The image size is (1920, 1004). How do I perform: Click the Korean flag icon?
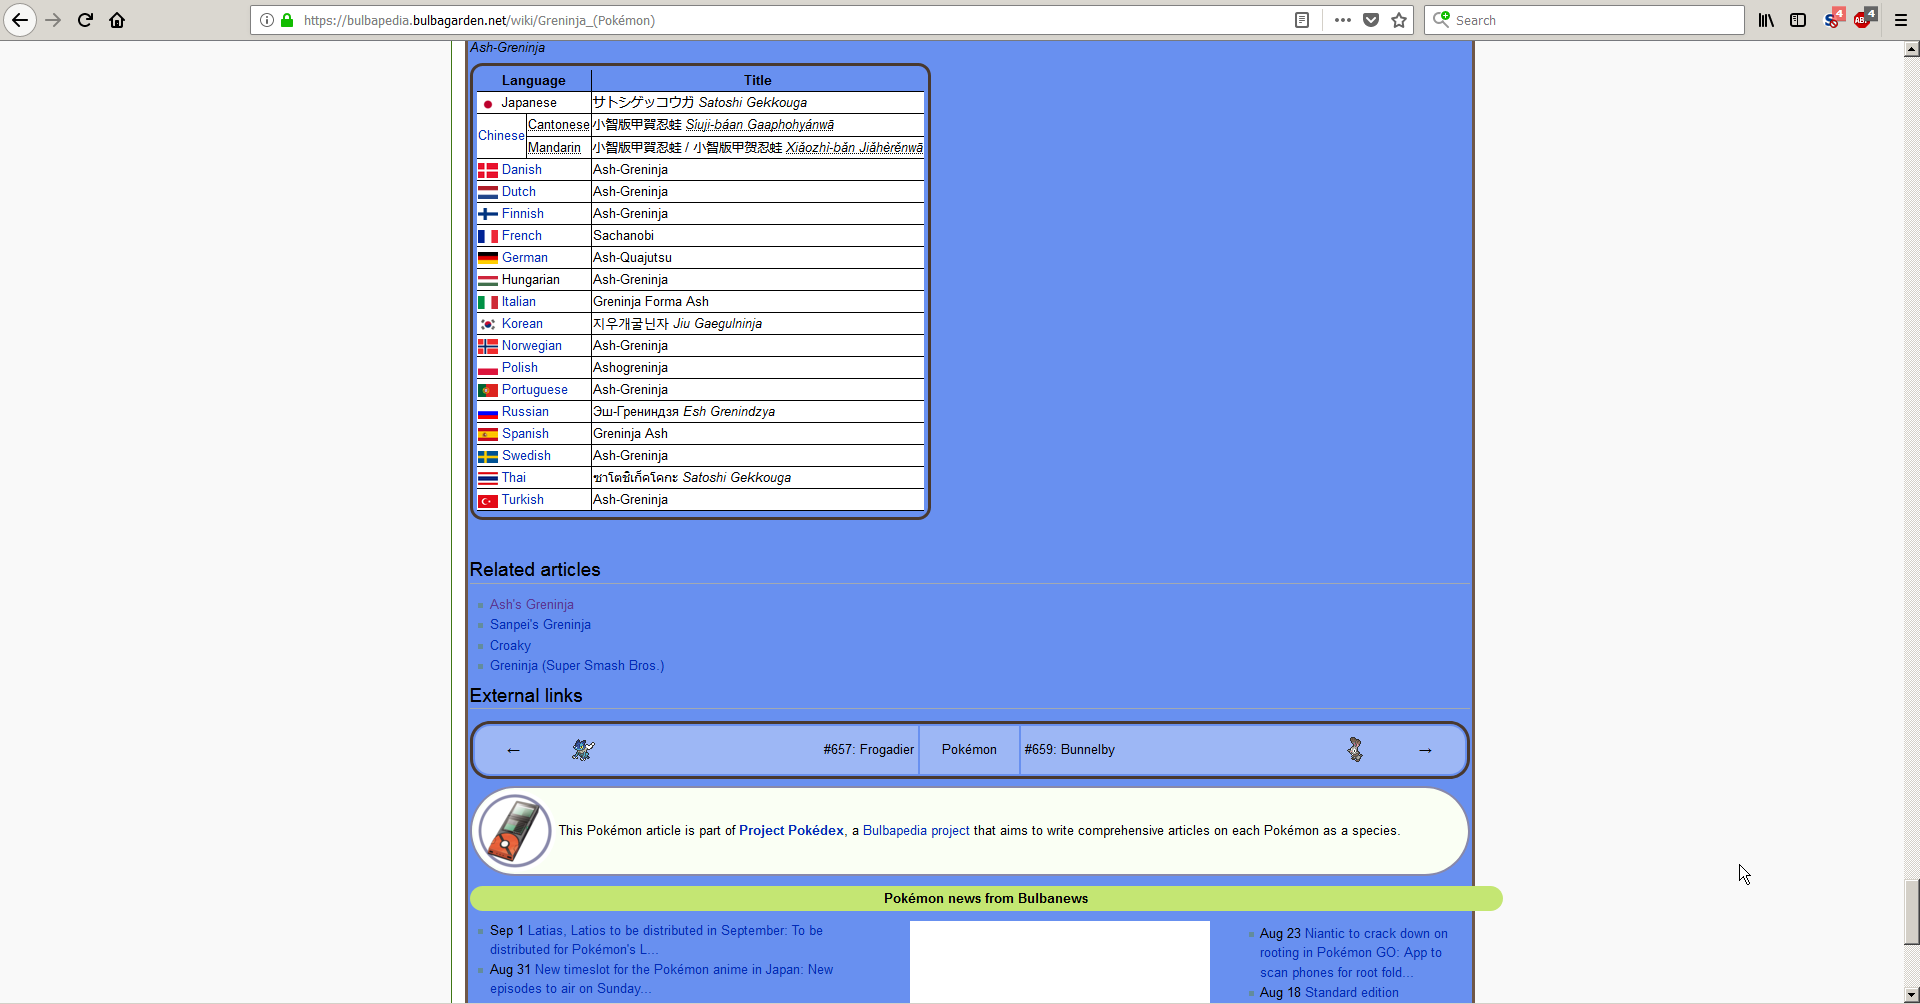coord(488,324)
